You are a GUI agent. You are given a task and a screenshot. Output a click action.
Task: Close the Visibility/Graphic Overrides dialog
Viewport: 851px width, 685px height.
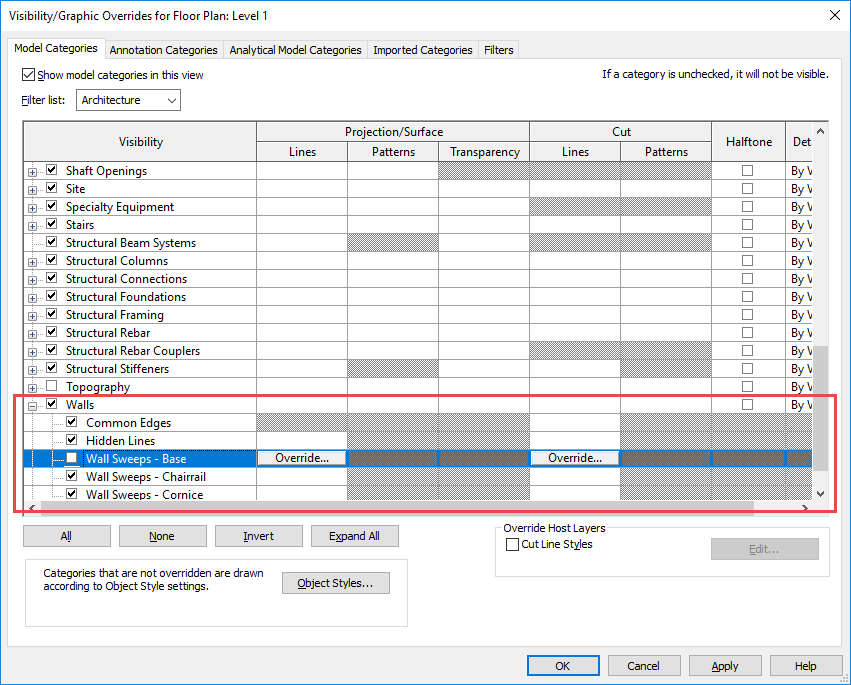coord(835,15)
